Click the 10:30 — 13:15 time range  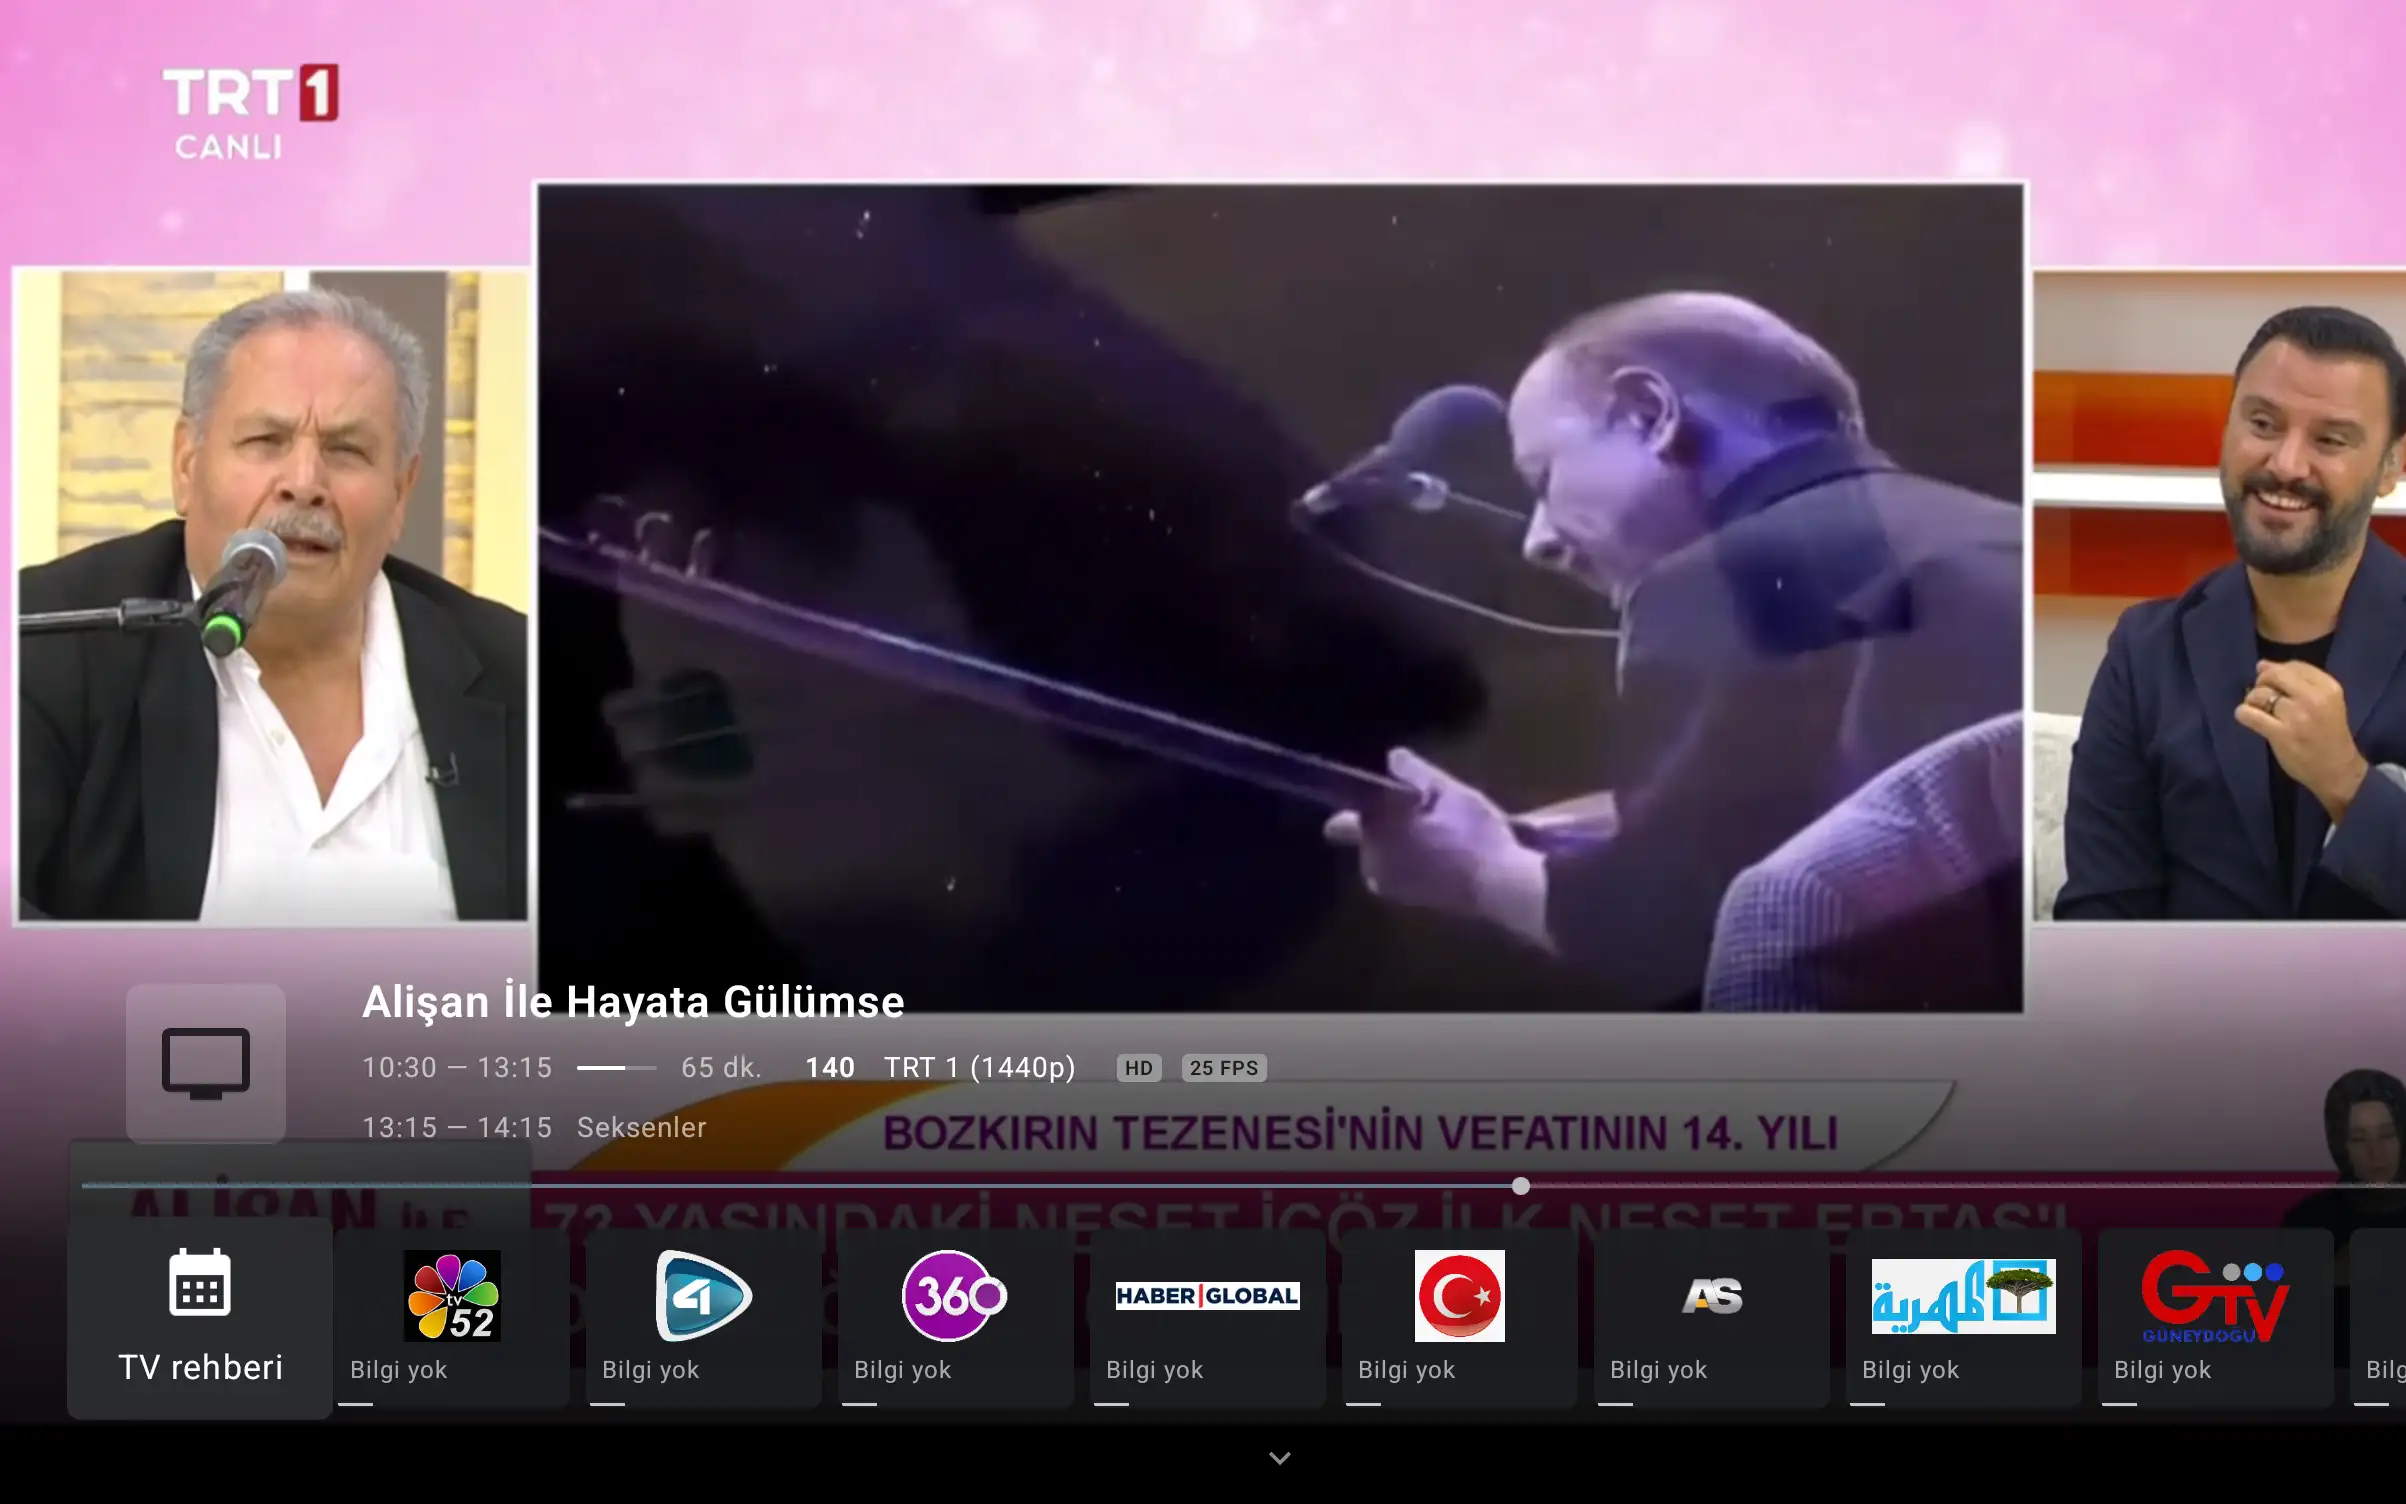[x=457, y=1068]
